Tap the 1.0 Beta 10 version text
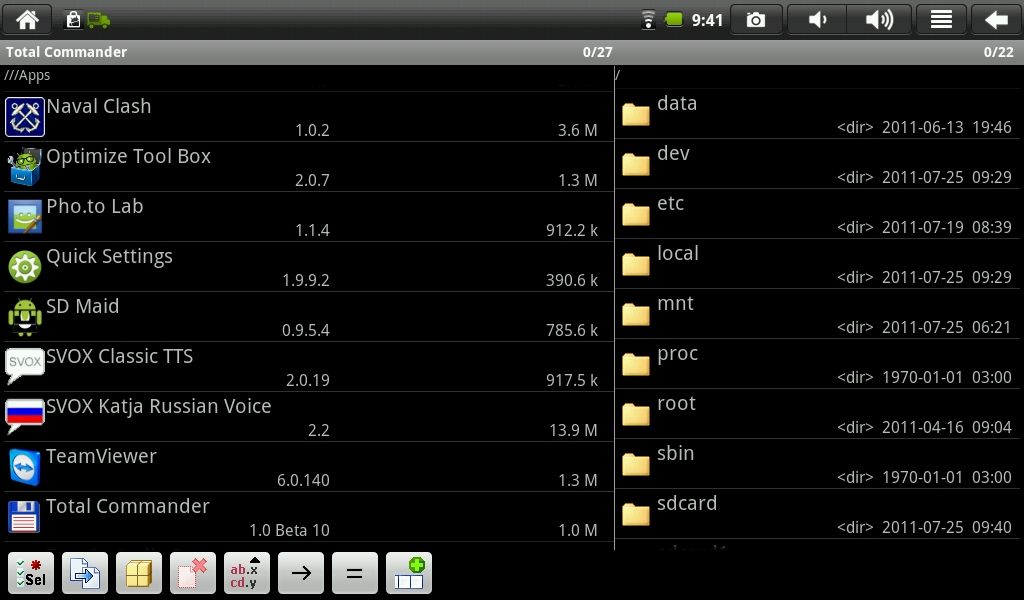The width and height of the screenshot is (1024, 600). pyautogui.click(x=289, y=530)
